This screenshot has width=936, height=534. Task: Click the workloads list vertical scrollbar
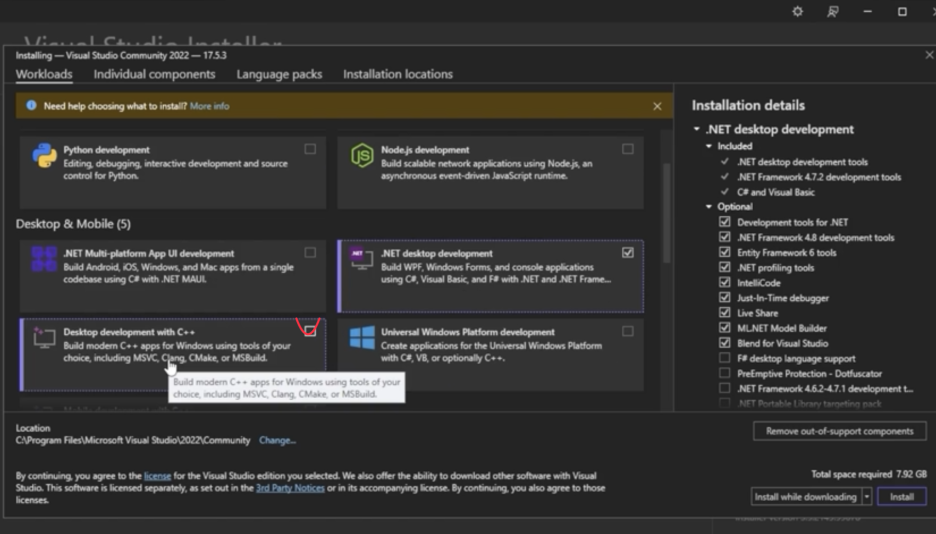(x=666, y=213)
